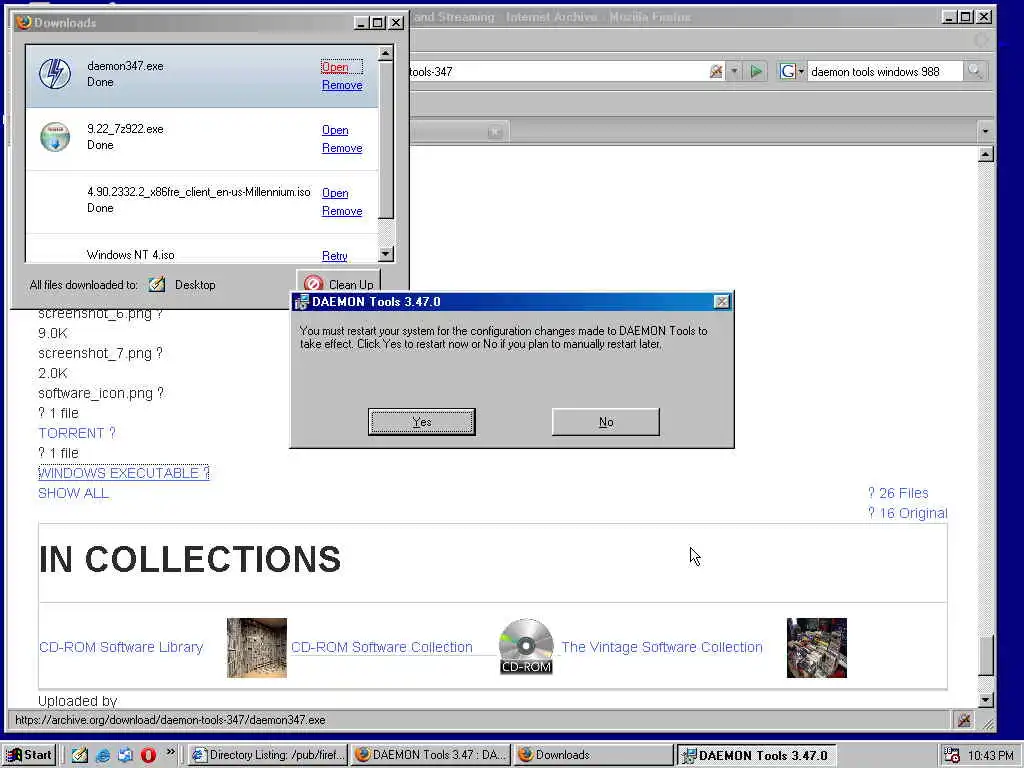The image size is (1024, 768).
Task: Switch to DAEMON Tools 3.47 Firefox taskbar button
Action: click(430, 755)
